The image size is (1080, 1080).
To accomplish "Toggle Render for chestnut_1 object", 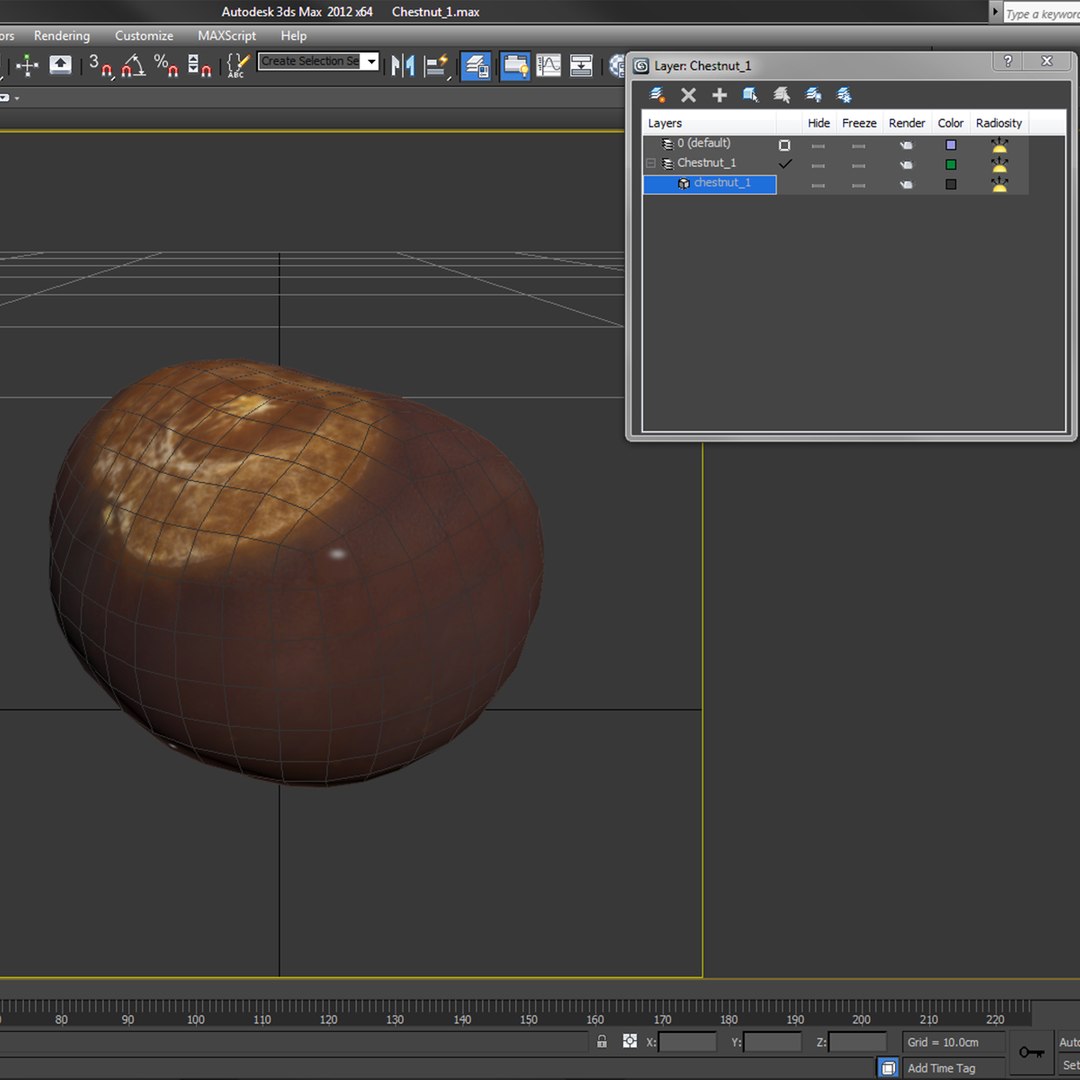I will coord(906,185).
